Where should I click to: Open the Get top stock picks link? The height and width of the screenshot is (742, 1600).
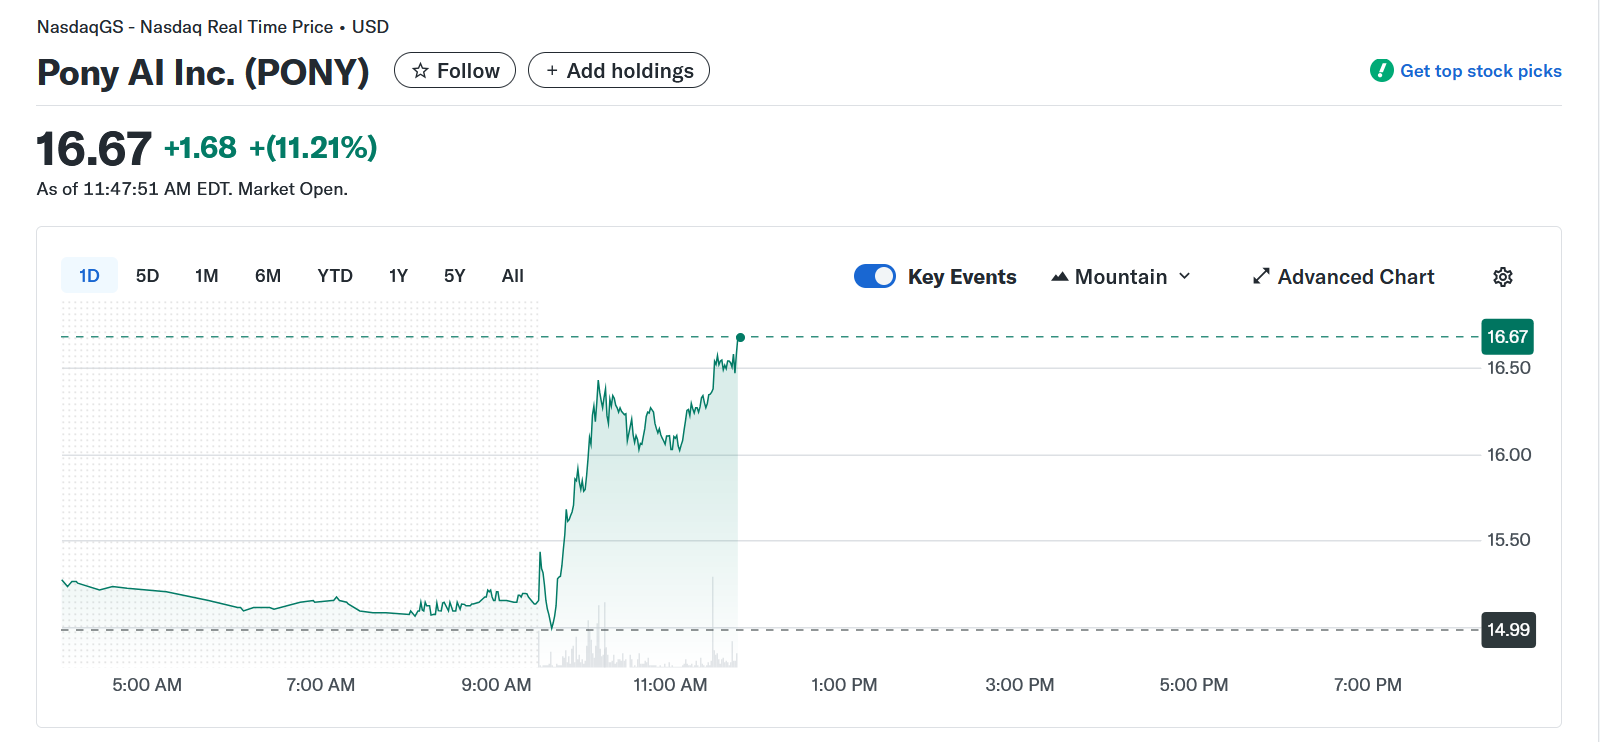[1480, 71]
